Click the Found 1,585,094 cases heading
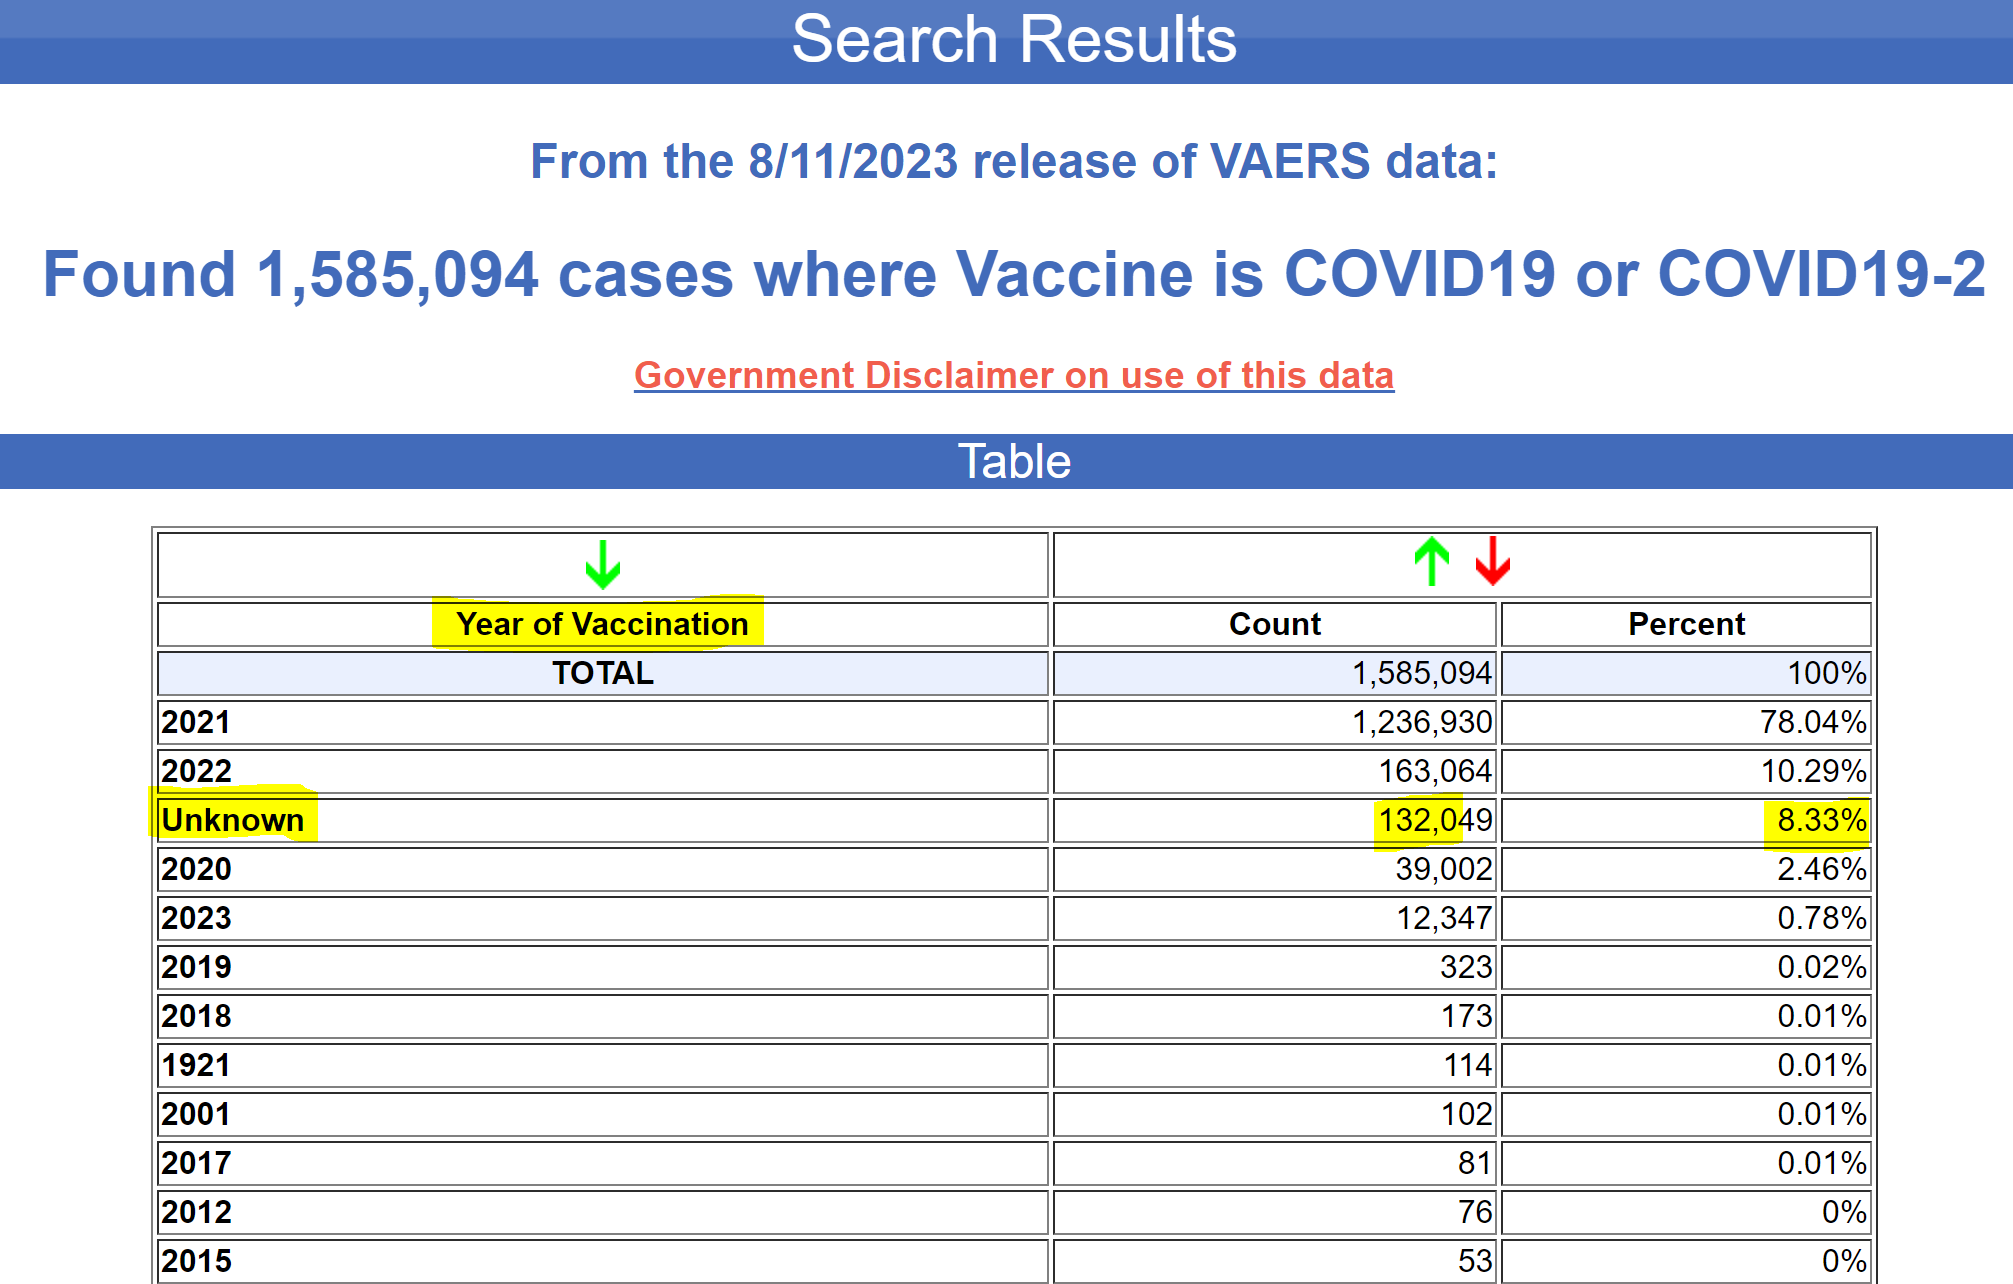 tap(1014, 274)
